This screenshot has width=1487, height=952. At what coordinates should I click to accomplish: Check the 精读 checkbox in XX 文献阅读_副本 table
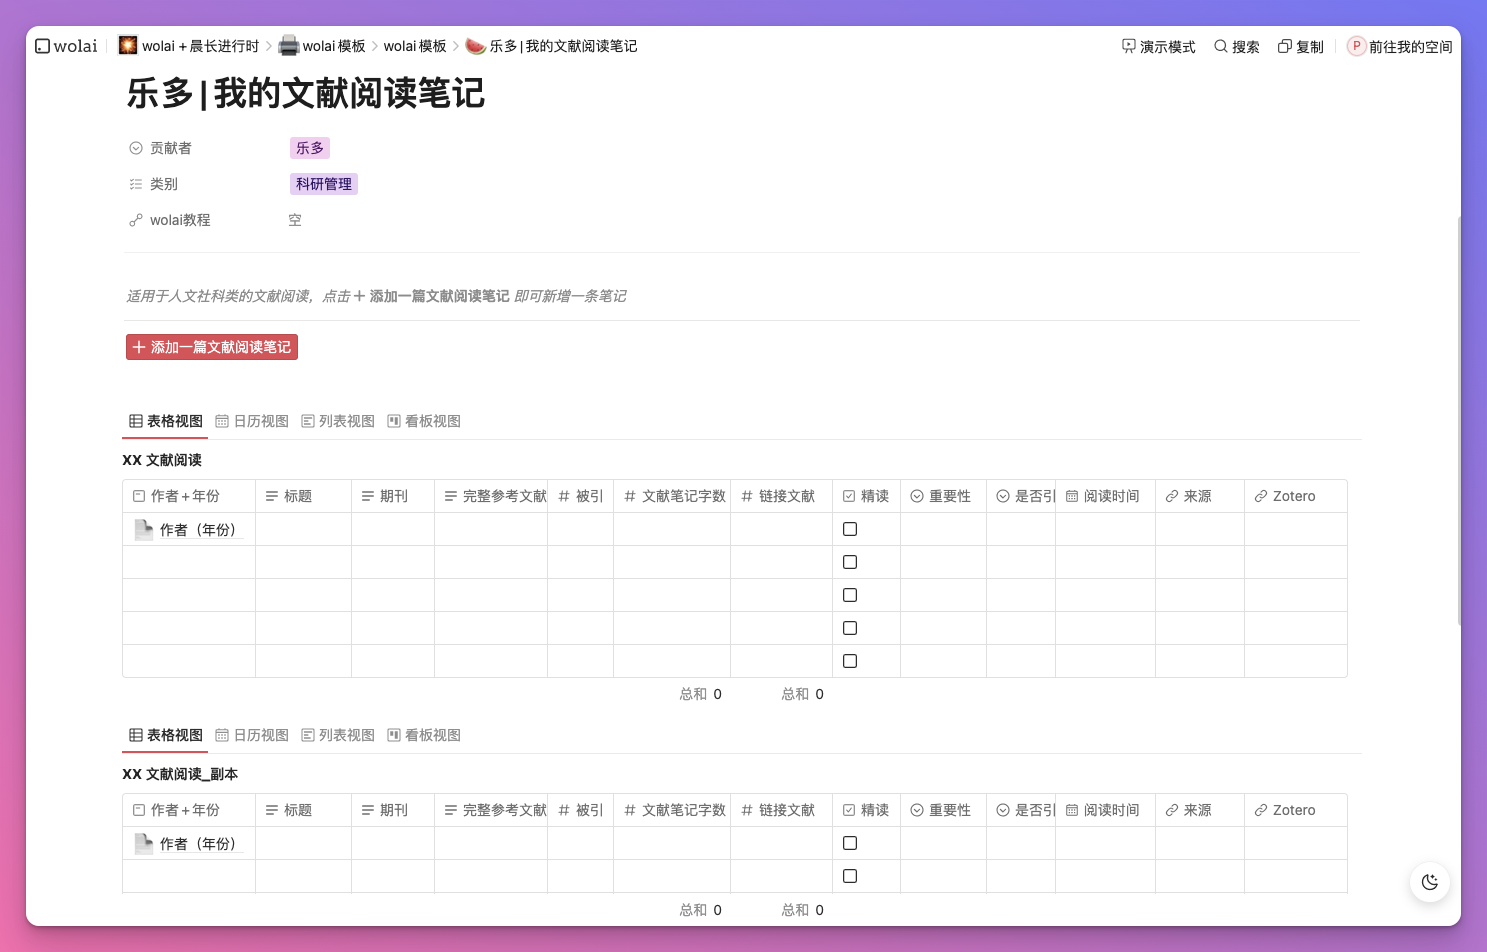[x=850, y=843]
